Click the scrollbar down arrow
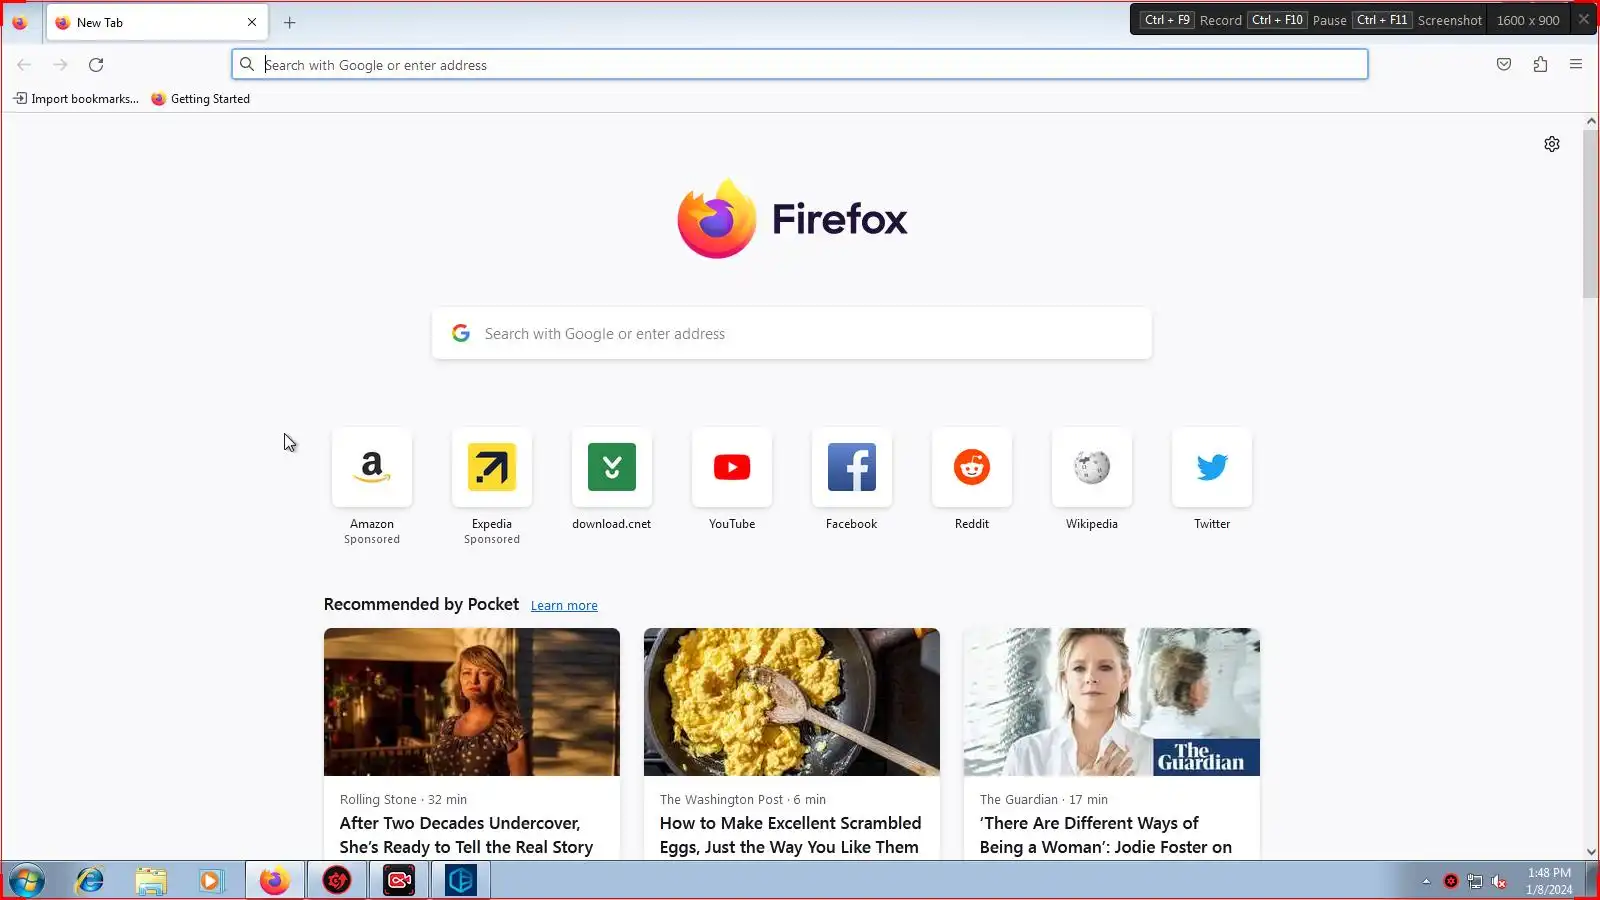This screenshot has height=900, width=1600. click(x=1591, y=852)
